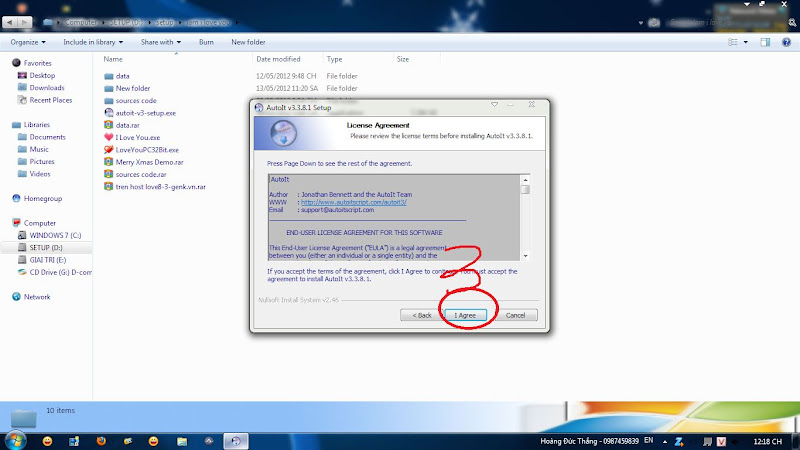Cancel the AutoIt setup

click(516, 315)
